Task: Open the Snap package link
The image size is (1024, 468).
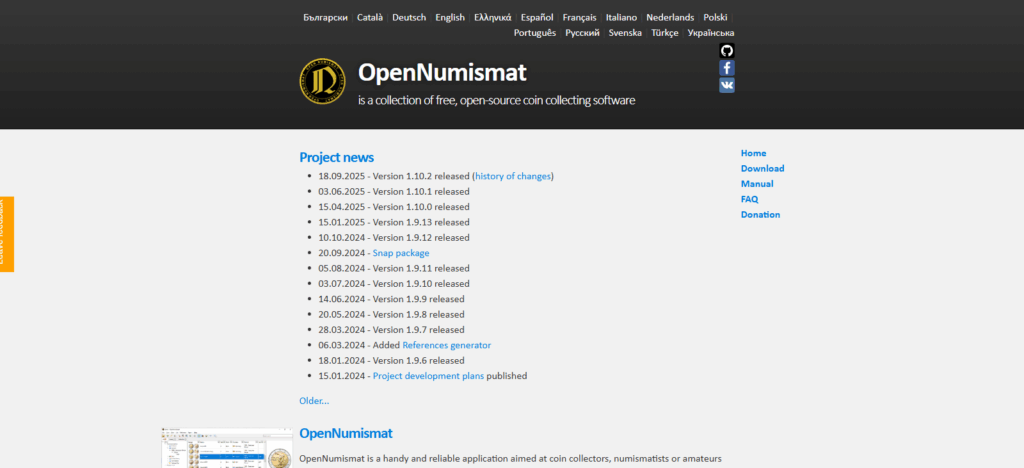Action: (401, 253)
